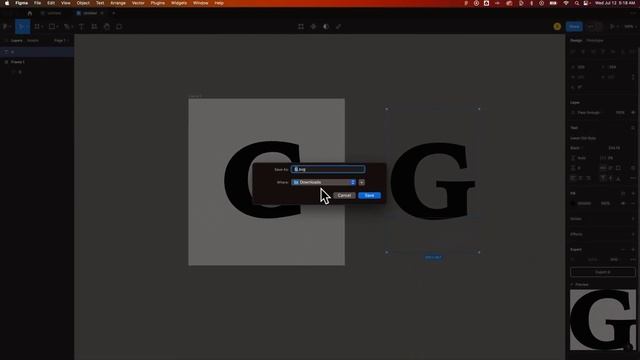Click the Spotlight search icon in menu bar
The image size is (640, 360).
tap(576, 3)
